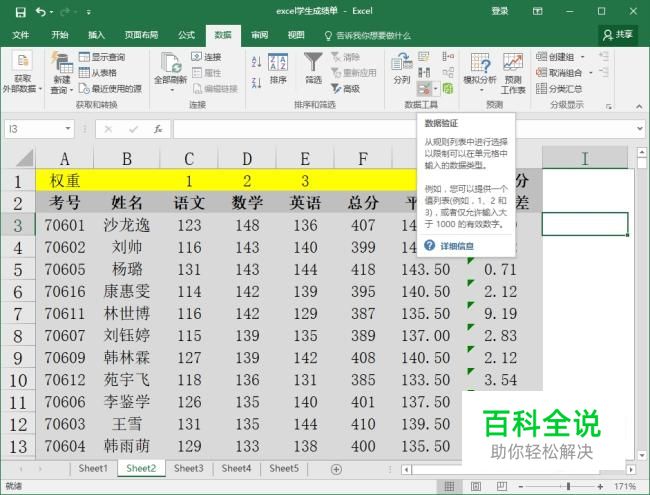Switch to Normal view in status bar
Image resolution: width=650 pixels, height=495 pixels.
point(449,486)
